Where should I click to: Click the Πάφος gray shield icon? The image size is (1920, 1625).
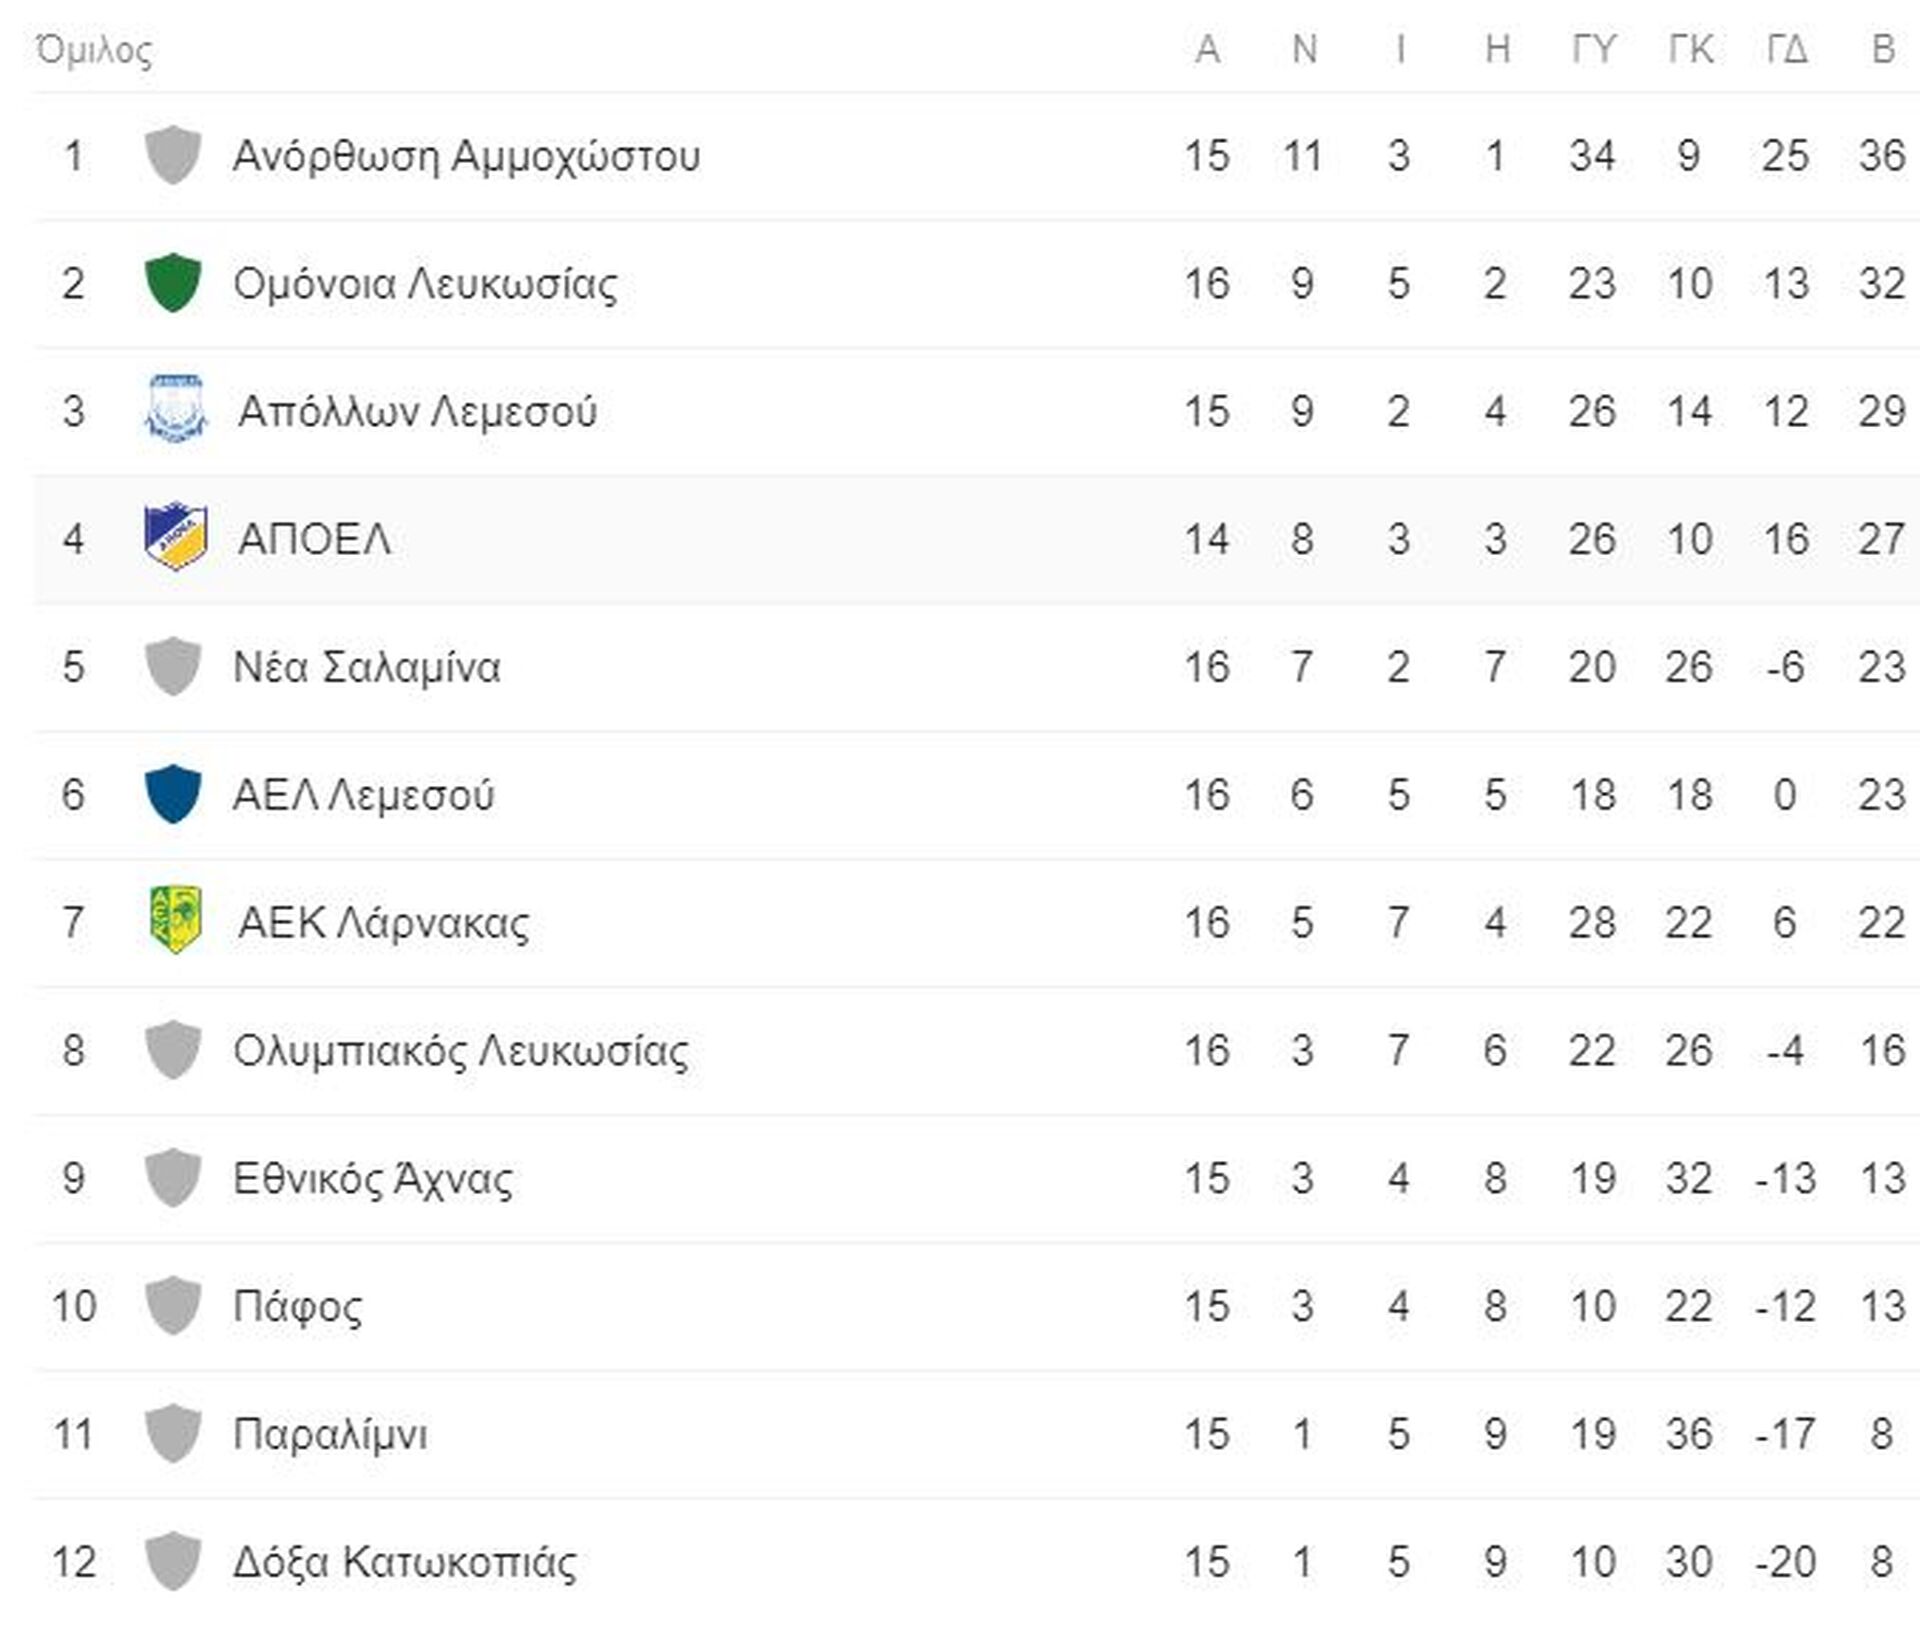point(173,1305)
